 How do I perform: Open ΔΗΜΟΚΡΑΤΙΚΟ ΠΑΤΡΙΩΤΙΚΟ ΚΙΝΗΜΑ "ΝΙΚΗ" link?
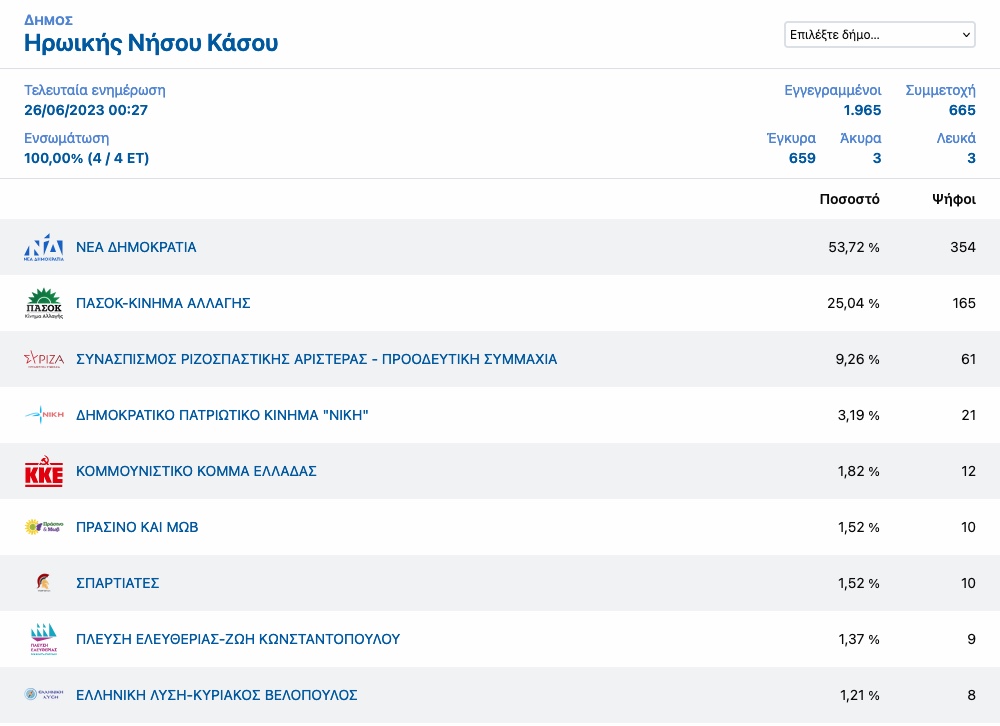pyautogui.click(x=222, y=415)
